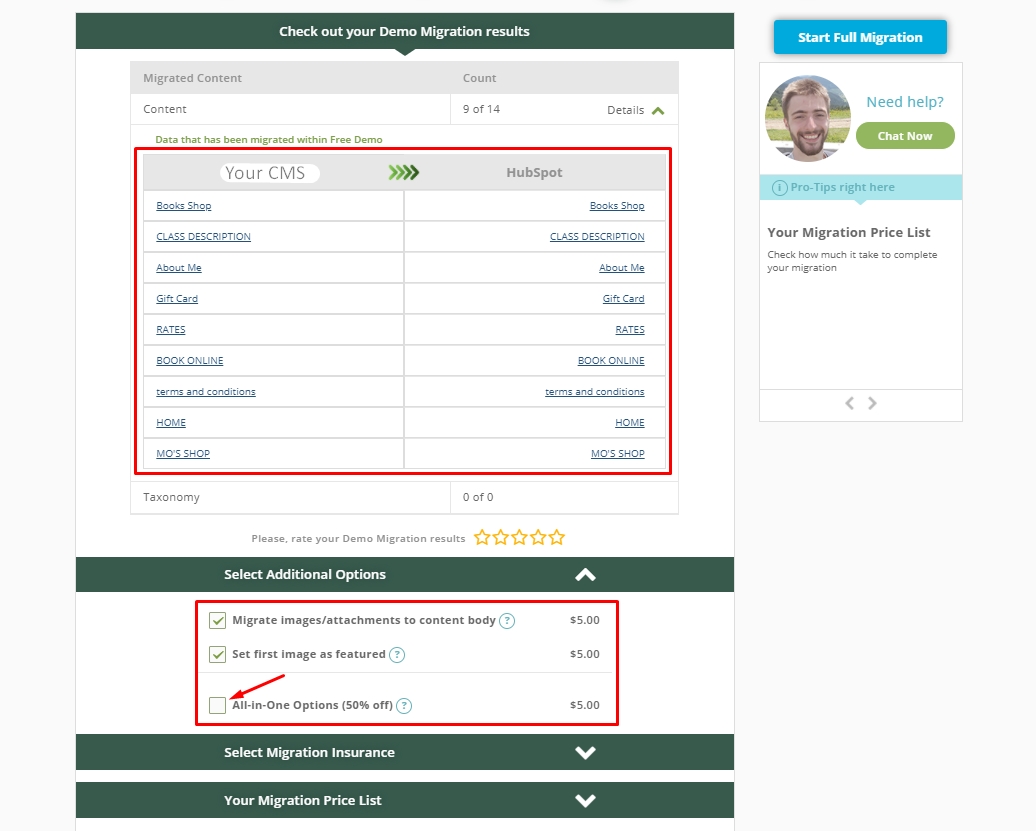
Task: Click the green migration arrows icon
Action: pyautogui.click(x=404, y=173)
